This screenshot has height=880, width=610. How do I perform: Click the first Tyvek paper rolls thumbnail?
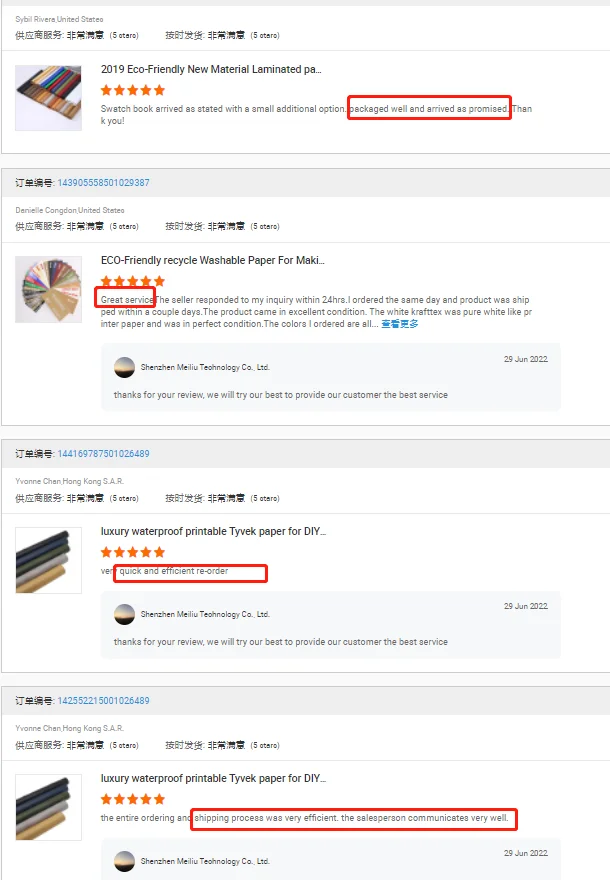tap(48, 560)
